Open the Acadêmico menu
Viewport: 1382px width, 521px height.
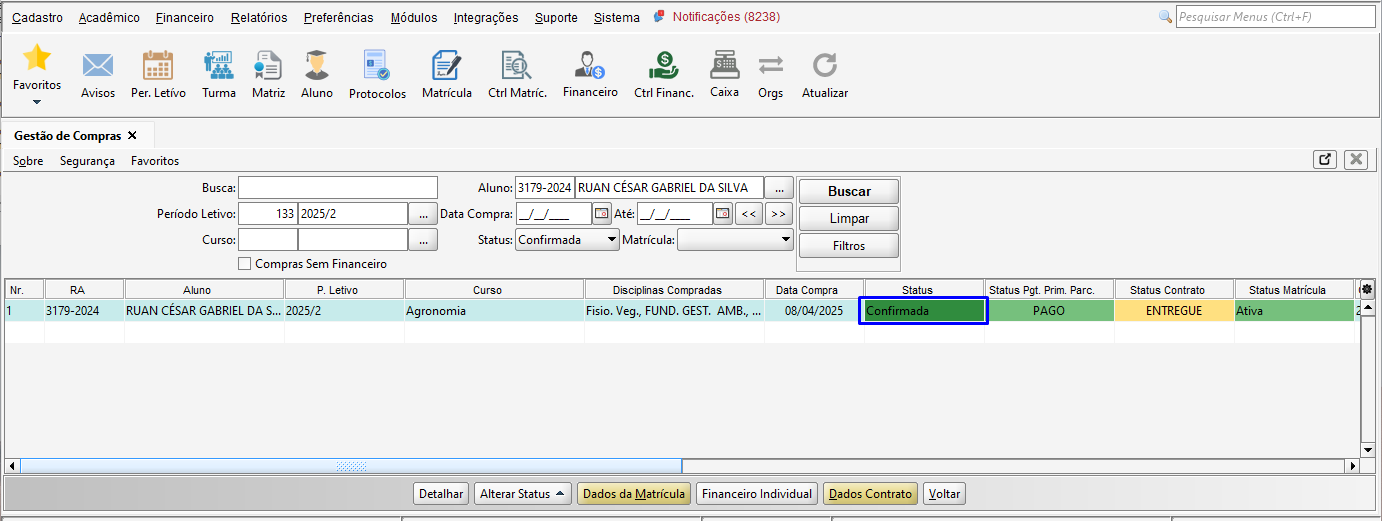(109, 17)
